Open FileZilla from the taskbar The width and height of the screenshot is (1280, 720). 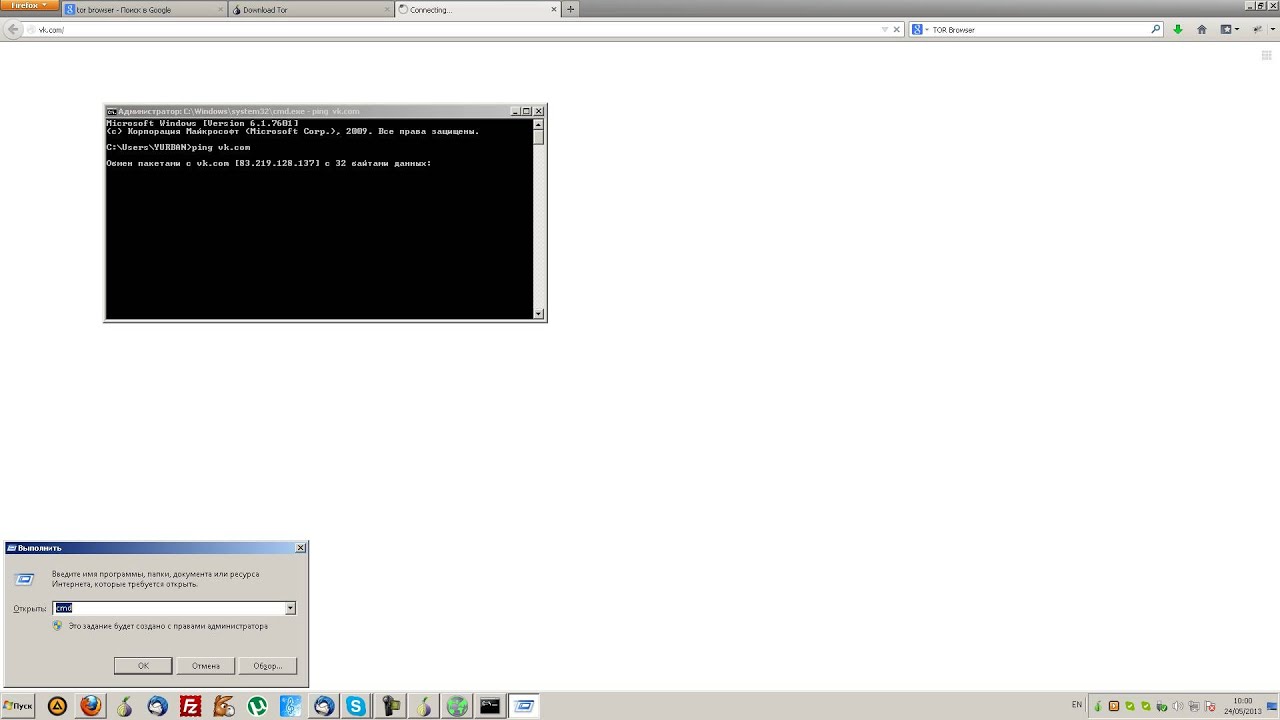click(190, 706)
